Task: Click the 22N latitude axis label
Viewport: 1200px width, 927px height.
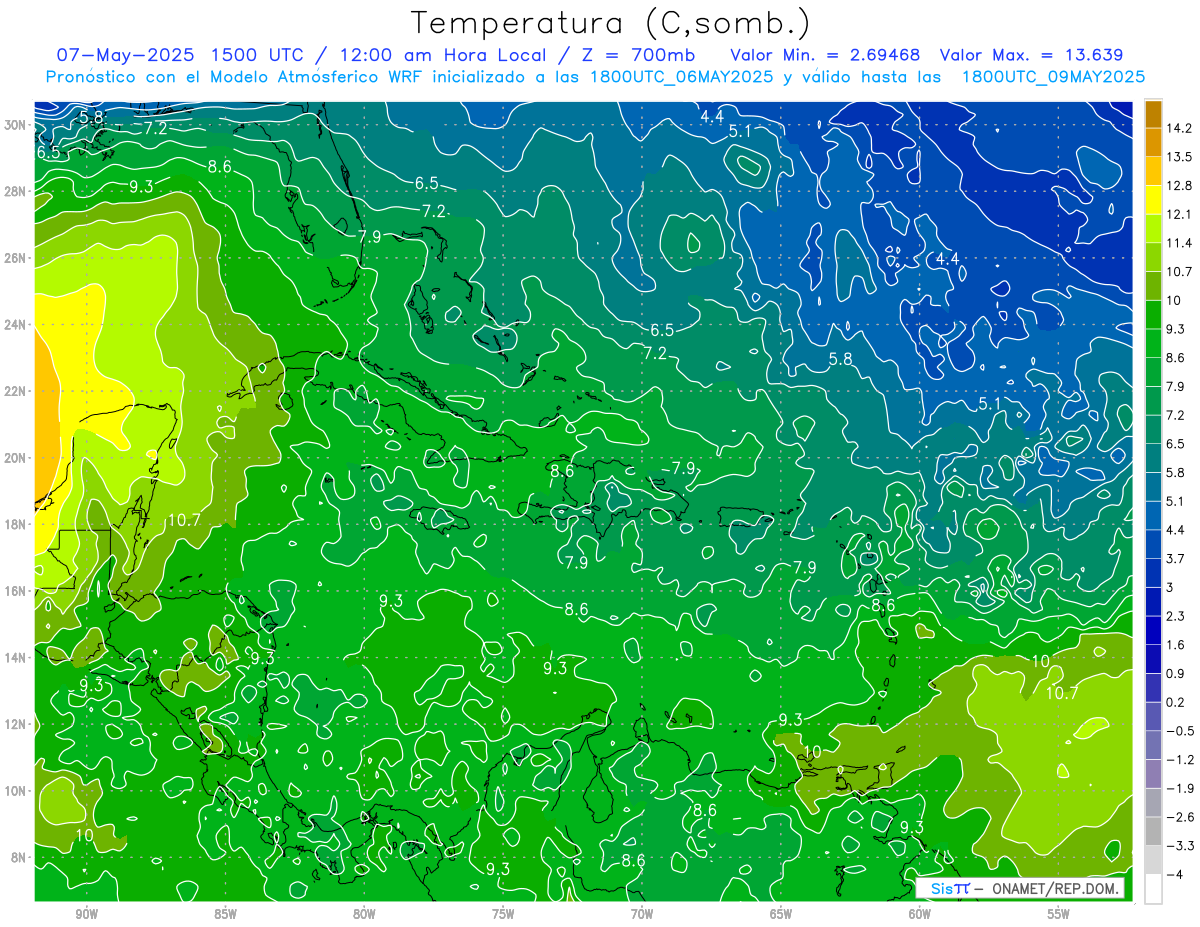Action: [x=17, y=391]
